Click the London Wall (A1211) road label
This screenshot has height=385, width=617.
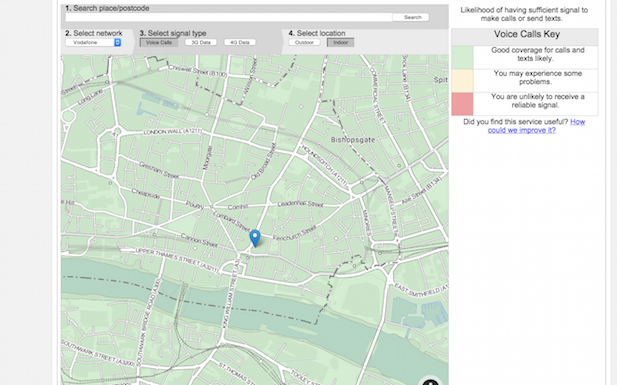172,131
